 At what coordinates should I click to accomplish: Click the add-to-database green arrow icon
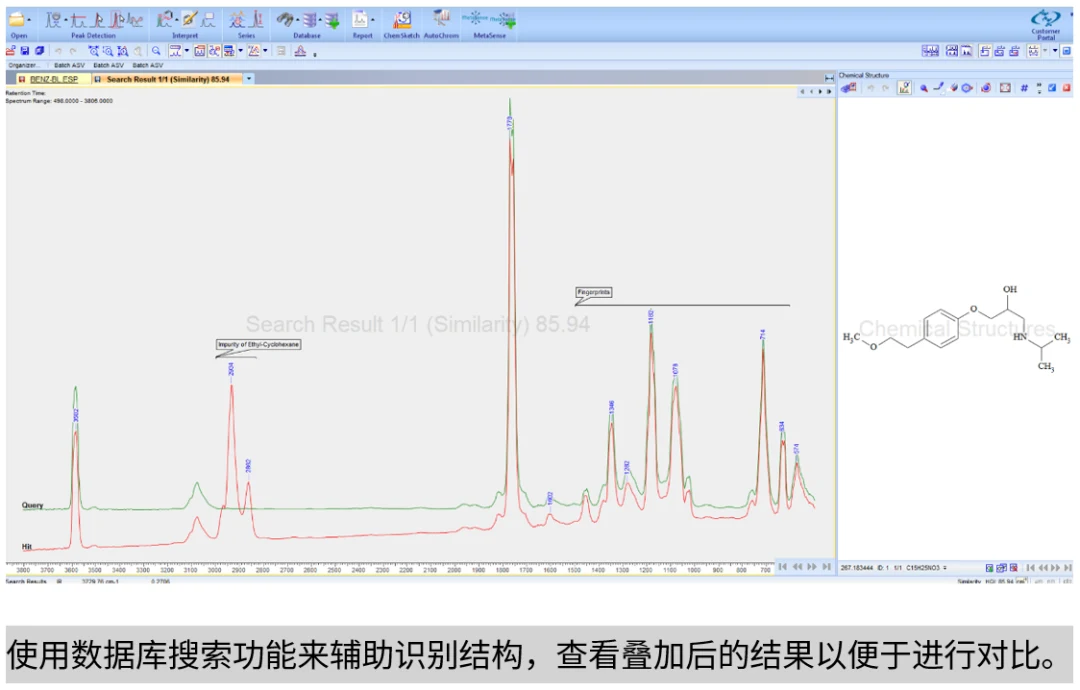coord(332,20)
